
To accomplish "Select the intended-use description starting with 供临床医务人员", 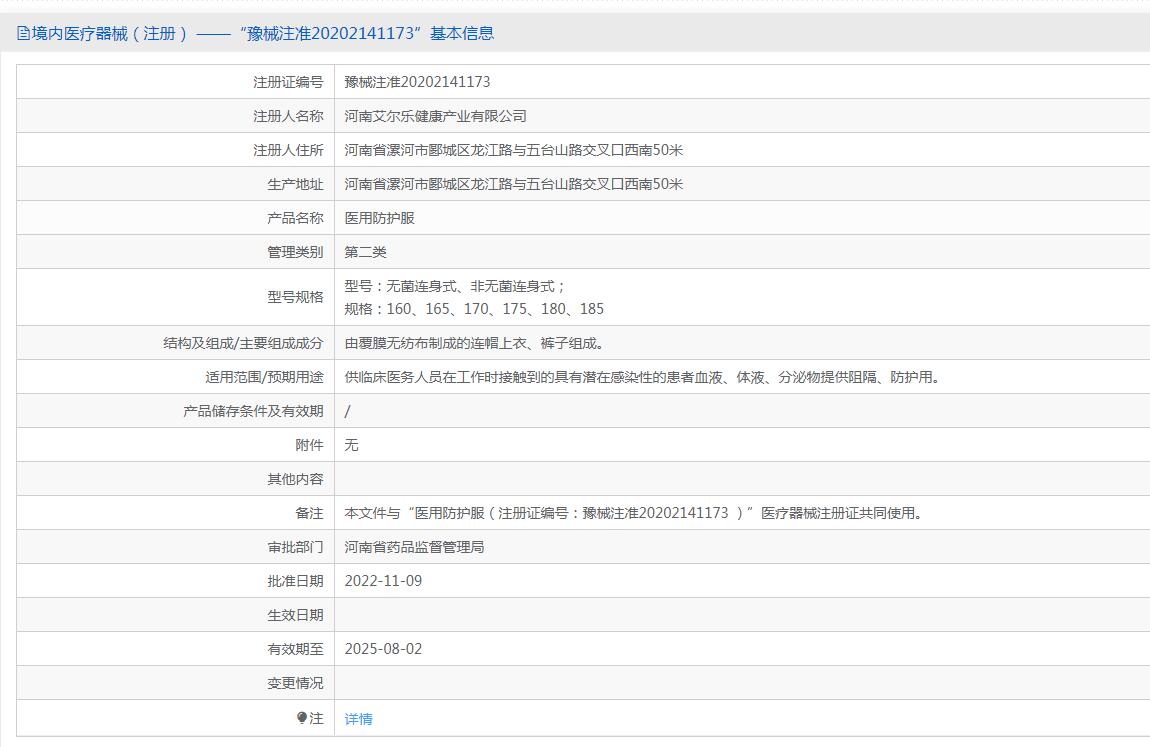I will [x=642, y=377].
